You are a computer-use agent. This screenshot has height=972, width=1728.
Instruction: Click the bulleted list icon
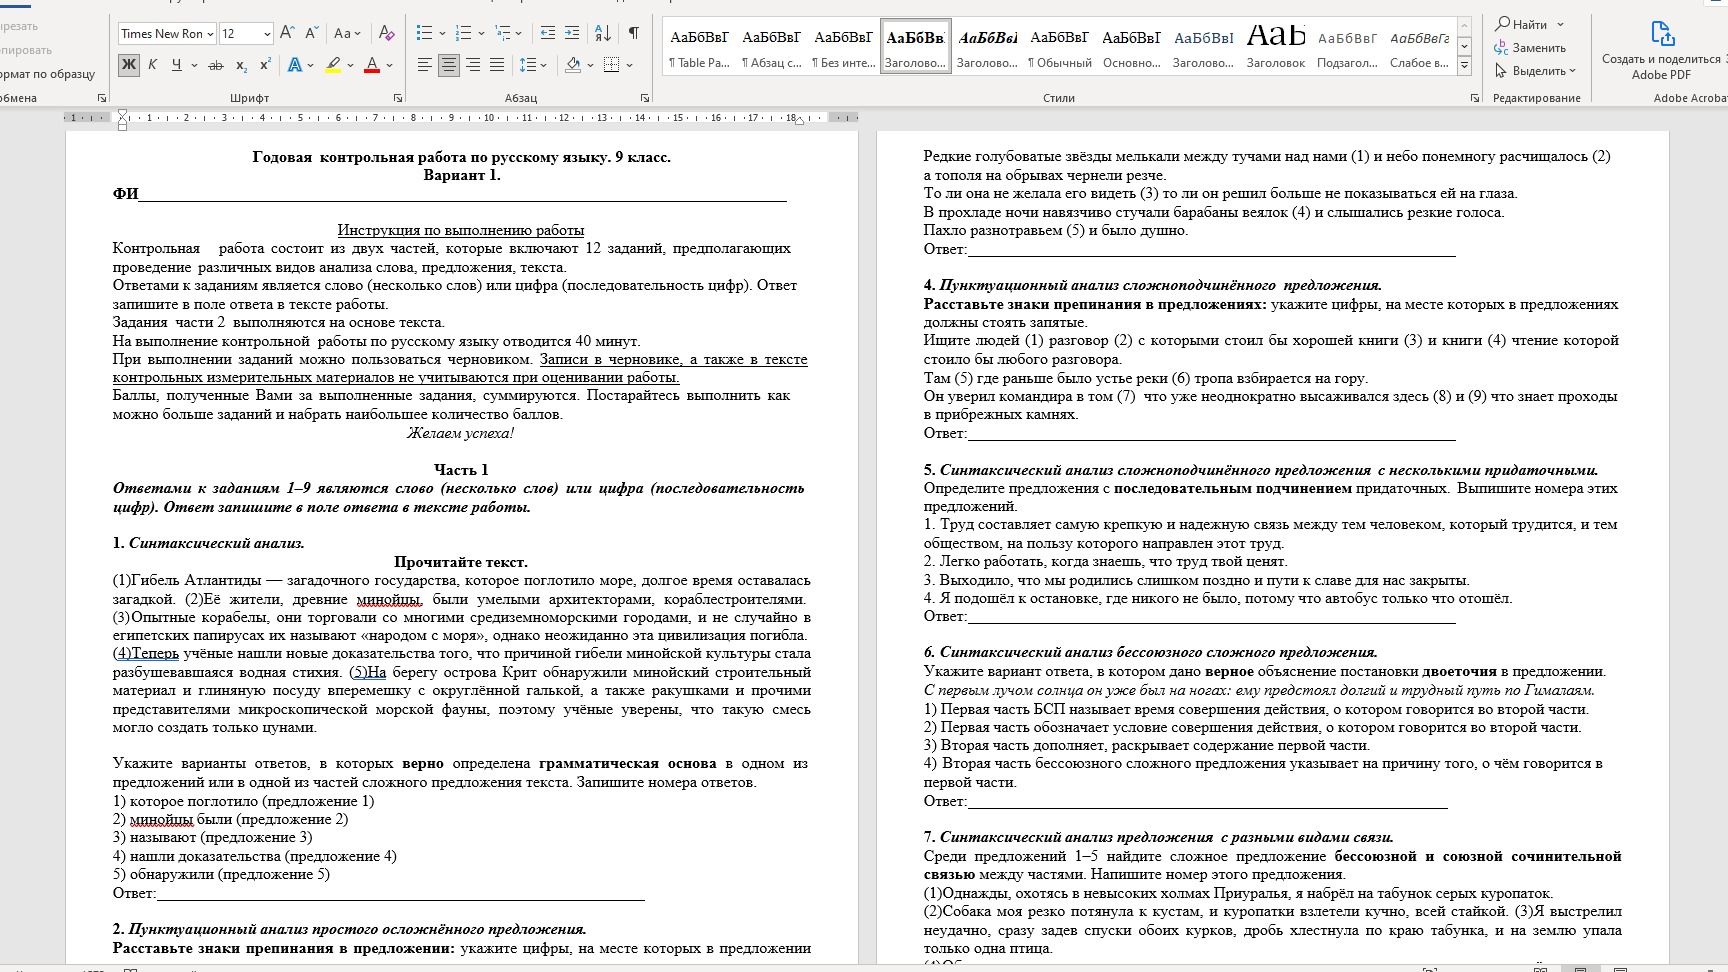[x=424, y=33]
